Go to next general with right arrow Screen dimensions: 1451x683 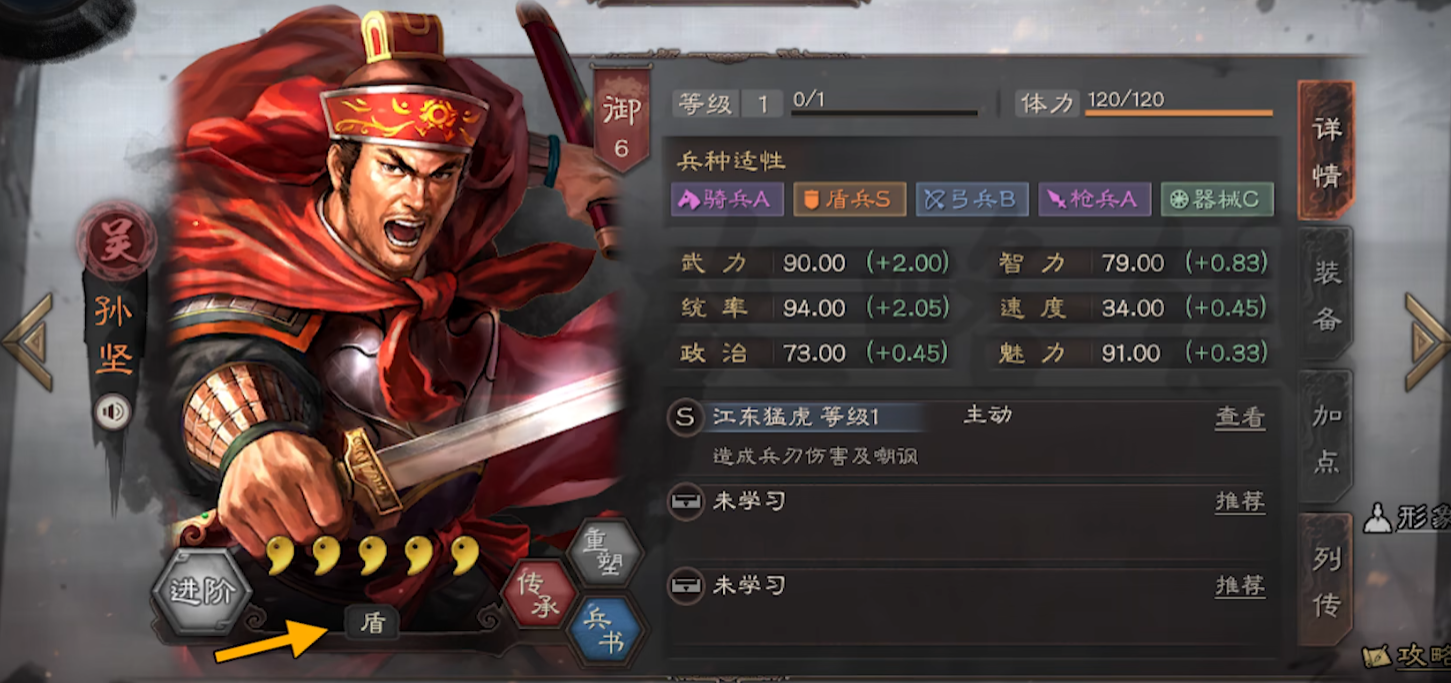(1426, 342)
